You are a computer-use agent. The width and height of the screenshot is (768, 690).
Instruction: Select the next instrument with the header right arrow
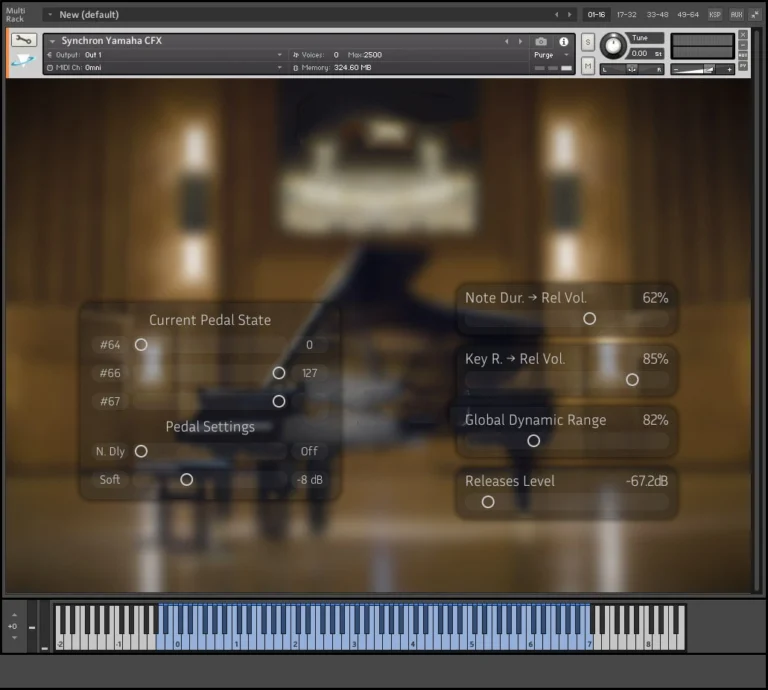(520, 42)
